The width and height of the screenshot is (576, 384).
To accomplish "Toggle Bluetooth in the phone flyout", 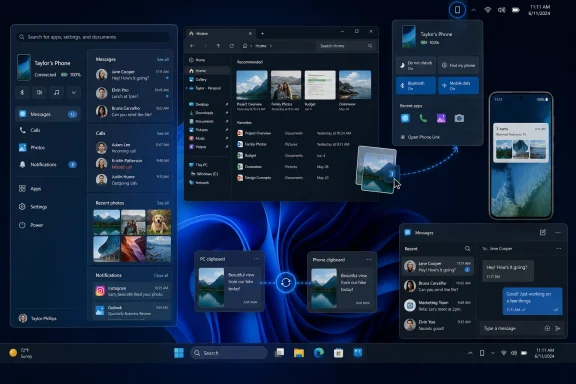I will (x=416, y=85).
